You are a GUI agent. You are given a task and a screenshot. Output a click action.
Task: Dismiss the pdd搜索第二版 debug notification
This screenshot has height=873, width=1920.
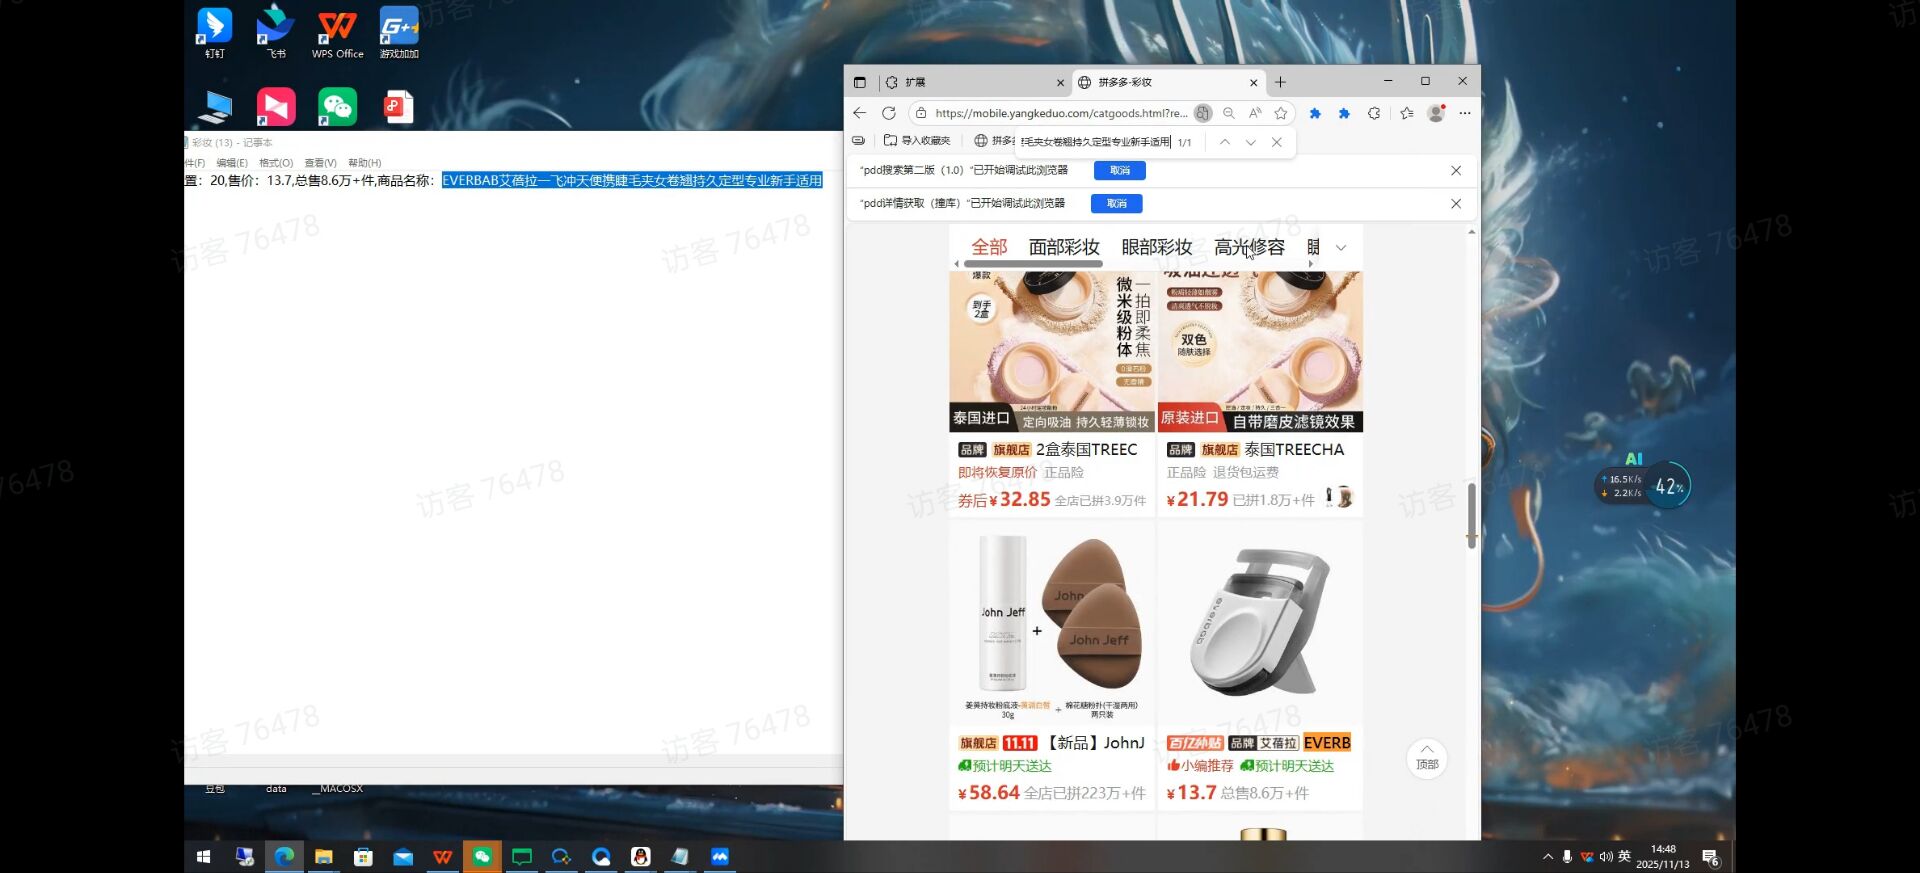(x=1456, y=170)
